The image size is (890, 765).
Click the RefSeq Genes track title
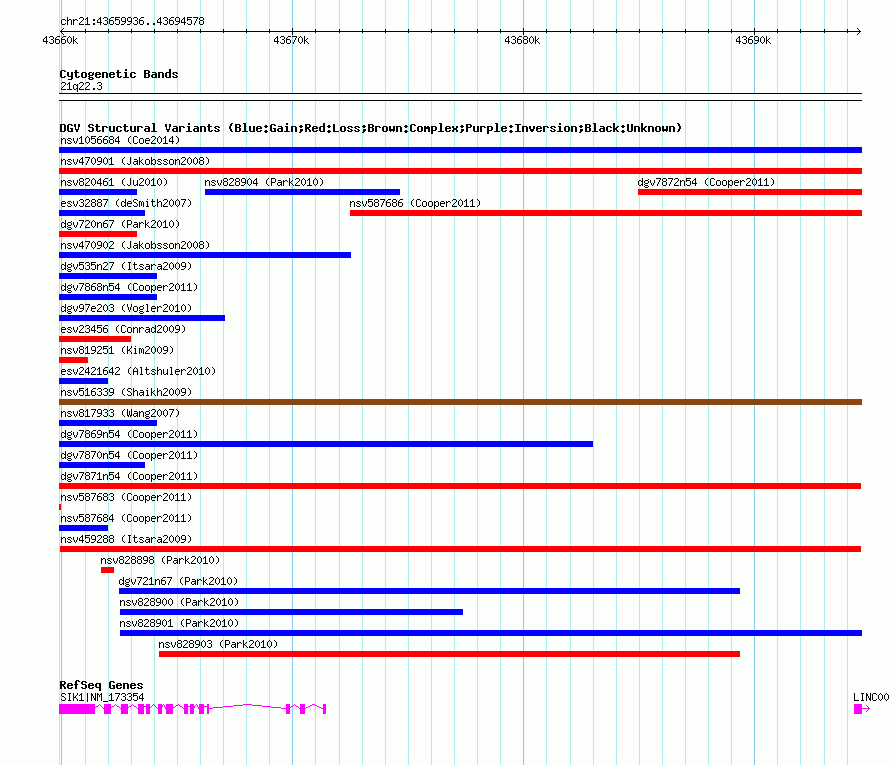tap(101, 685)
